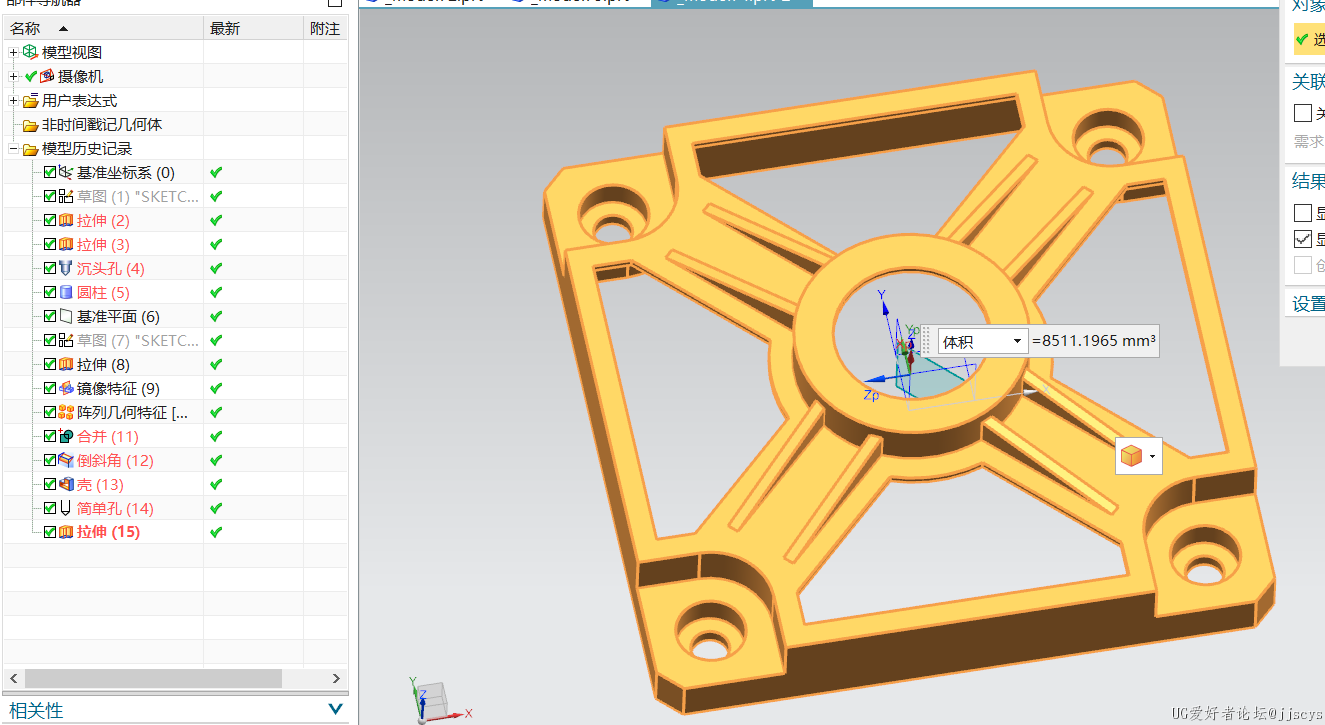Click the 倒斜角 (12) chamfer icon
The image size is (1325, 725).
click(66, 460)
